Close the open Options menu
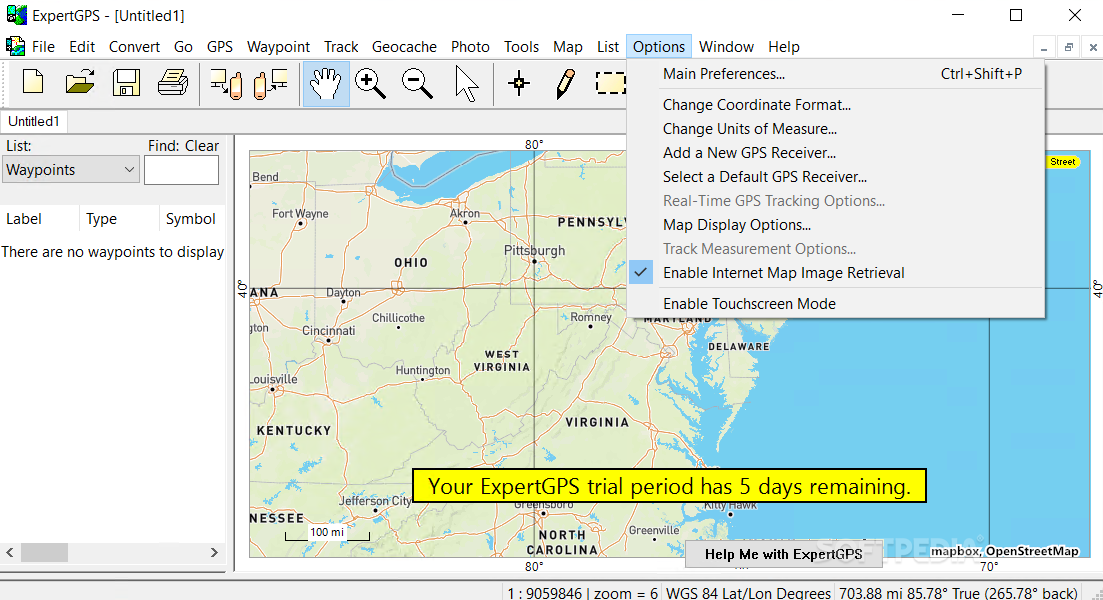 click(658, 46)
